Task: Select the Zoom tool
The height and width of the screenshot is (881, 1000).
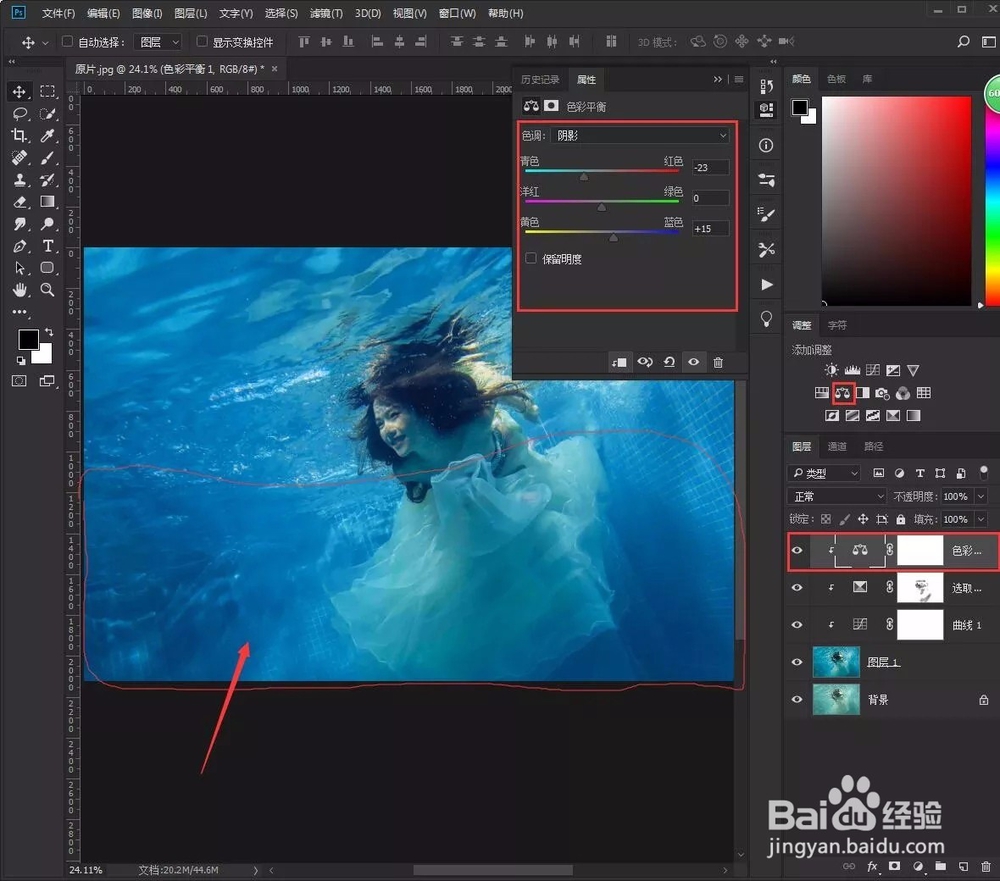Action: pyautogui.click(x=47, y=290)
